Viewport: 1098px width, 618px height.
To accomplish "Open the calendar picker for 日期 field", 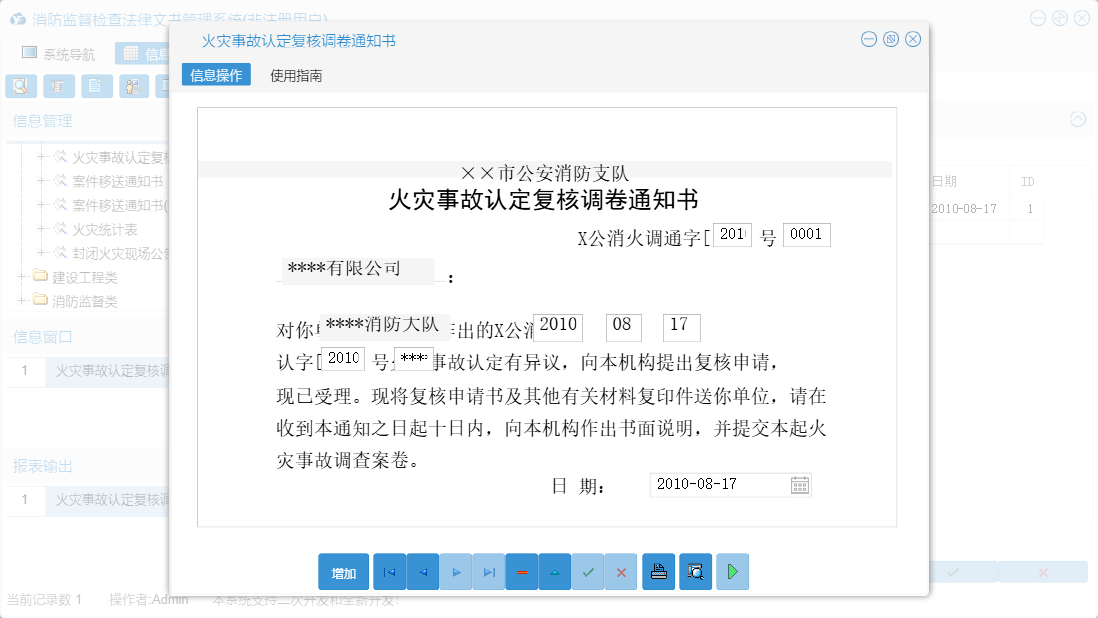I will (x=800, y=484).
